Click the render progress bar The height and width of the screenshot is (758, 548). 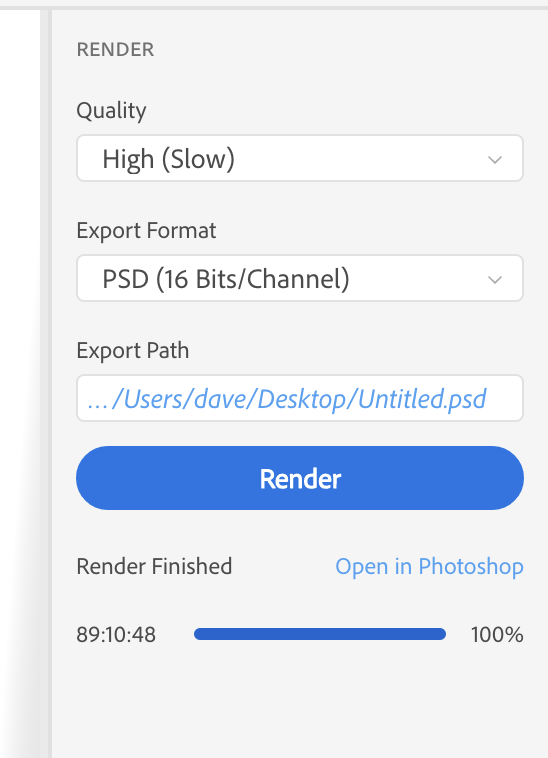pos(319,634)
